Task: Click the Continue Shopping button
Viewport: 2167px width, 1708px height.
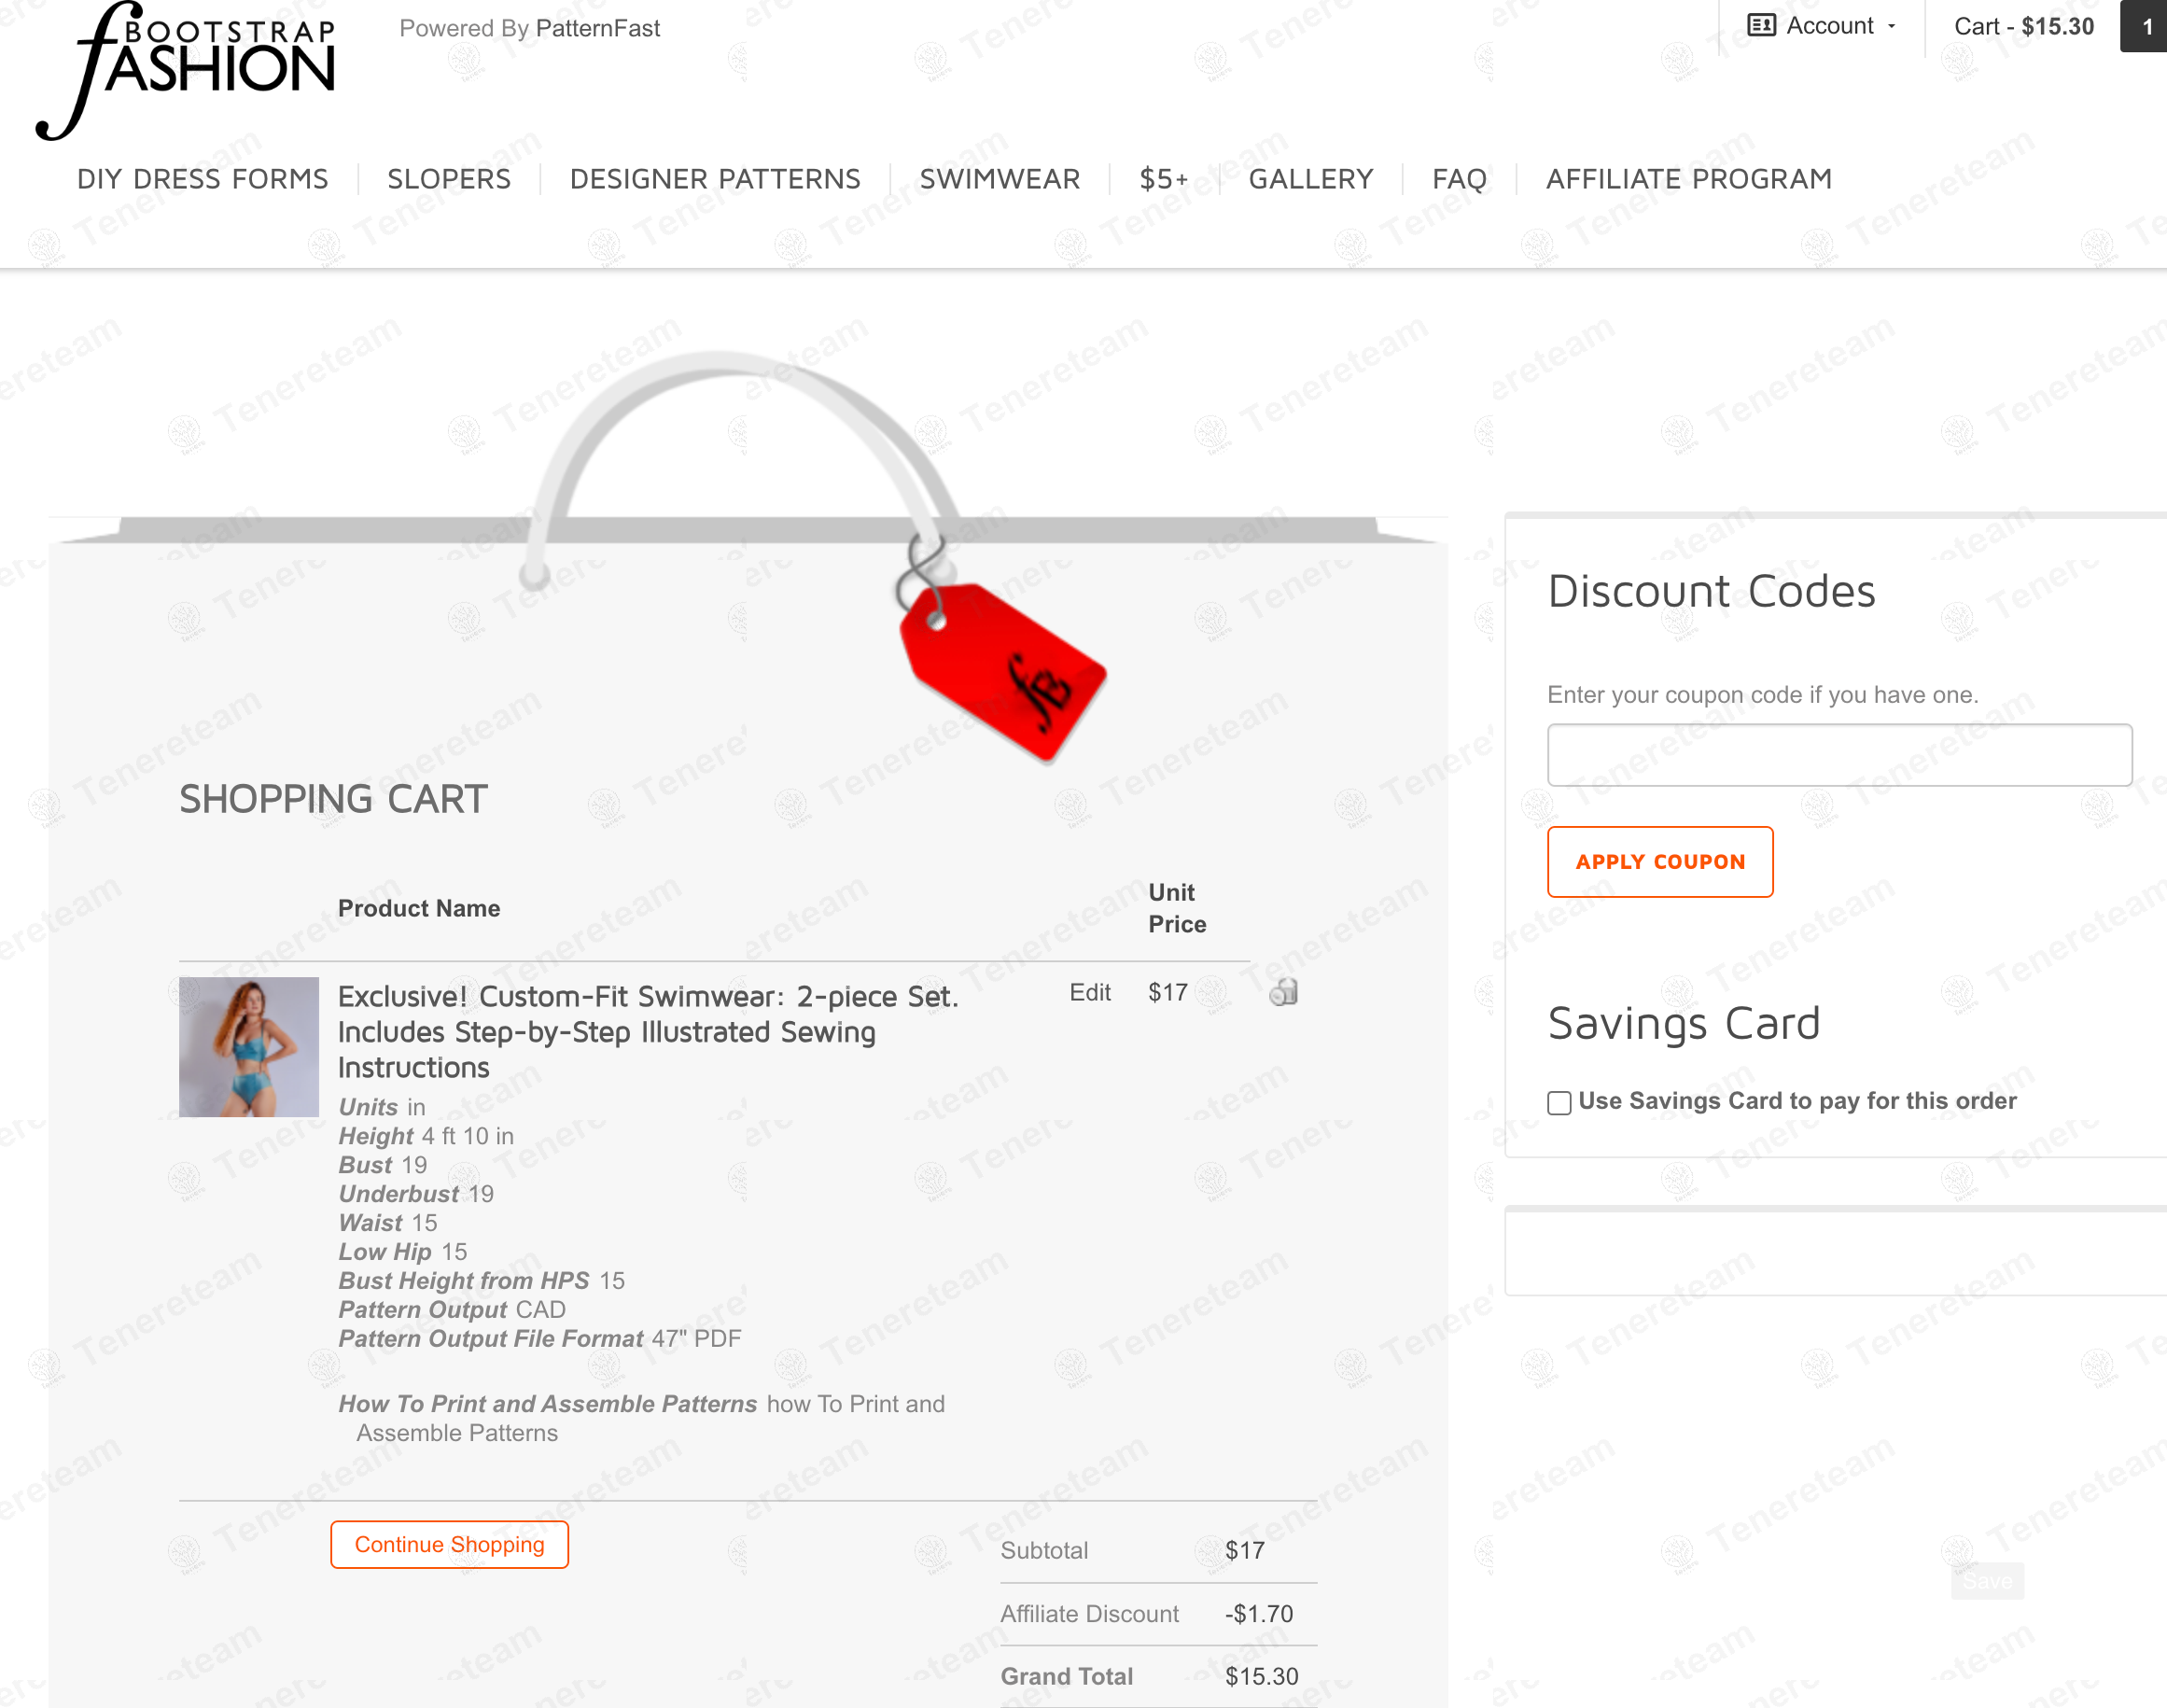Action: [450, 1545]
